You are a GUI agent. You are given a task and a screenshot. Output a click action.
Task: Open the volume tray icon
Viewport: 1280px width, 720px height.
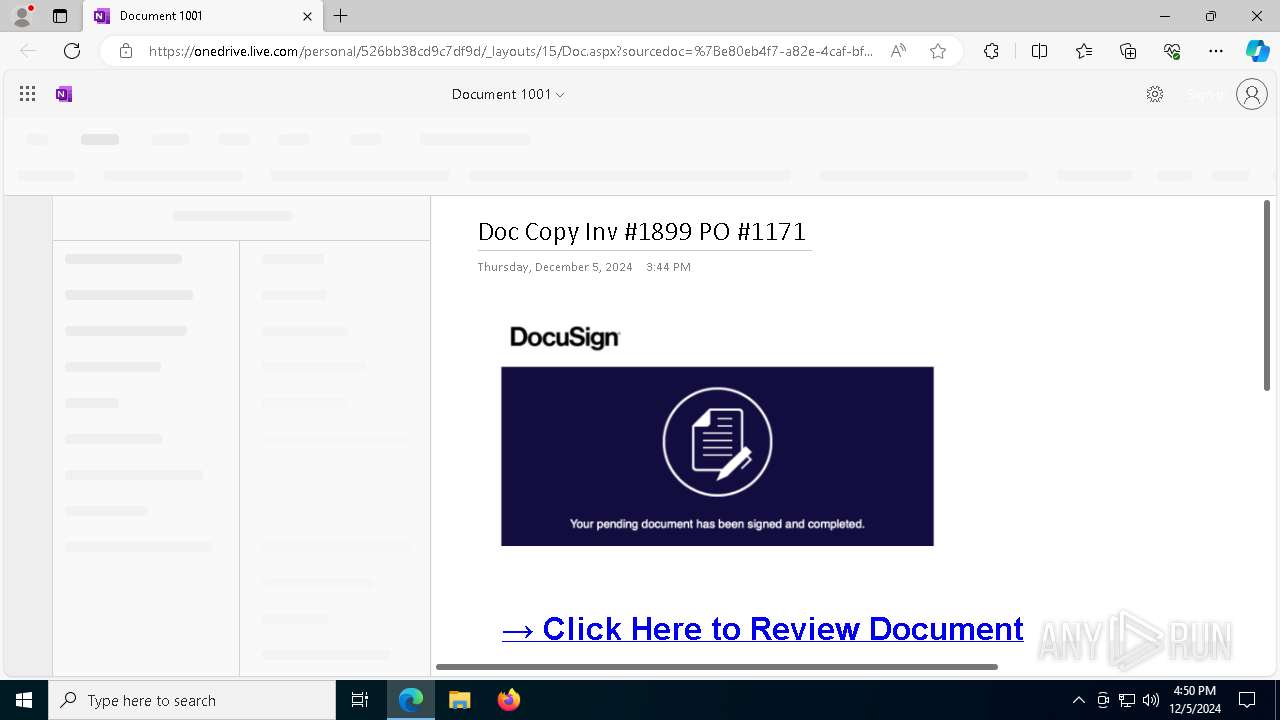click(x=1151, y=700)
